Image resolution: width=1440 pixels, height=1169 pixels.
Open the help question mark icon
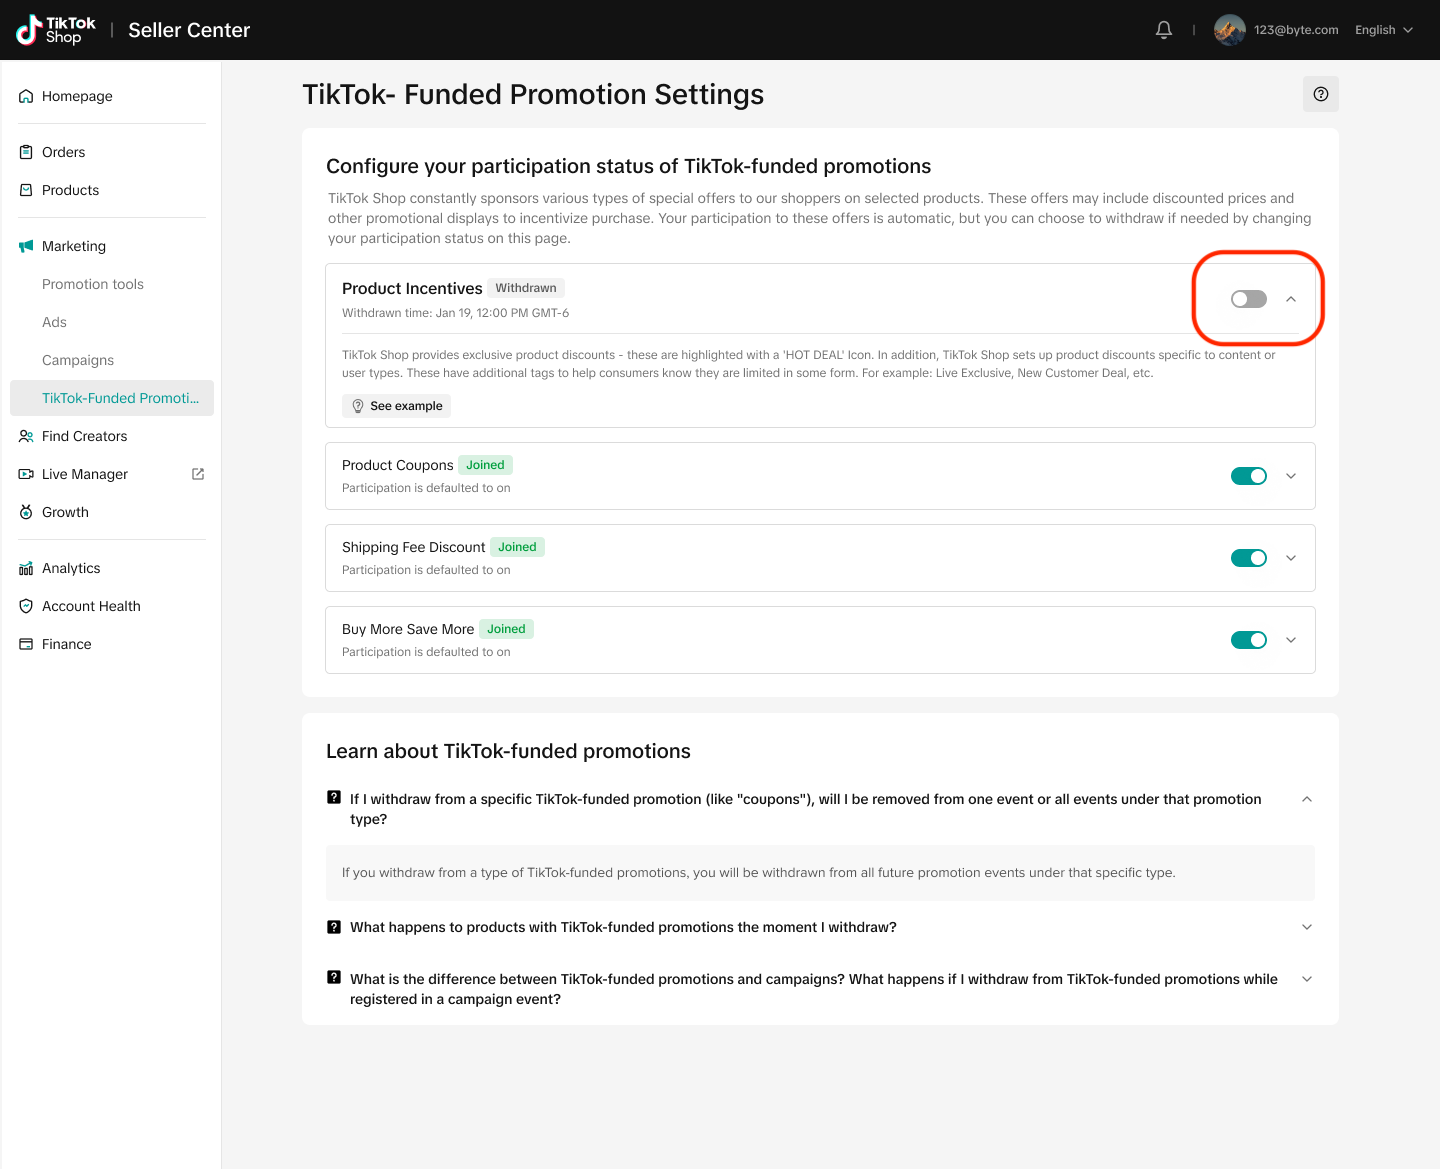(1321, 94)
